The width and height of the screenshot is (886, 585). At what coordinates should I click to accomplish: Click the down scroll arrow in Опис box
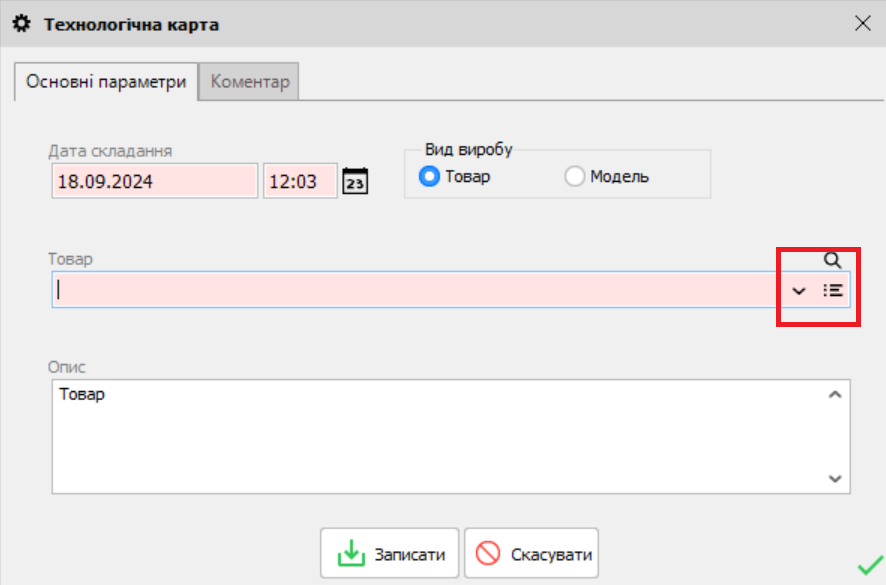(833, 478)
